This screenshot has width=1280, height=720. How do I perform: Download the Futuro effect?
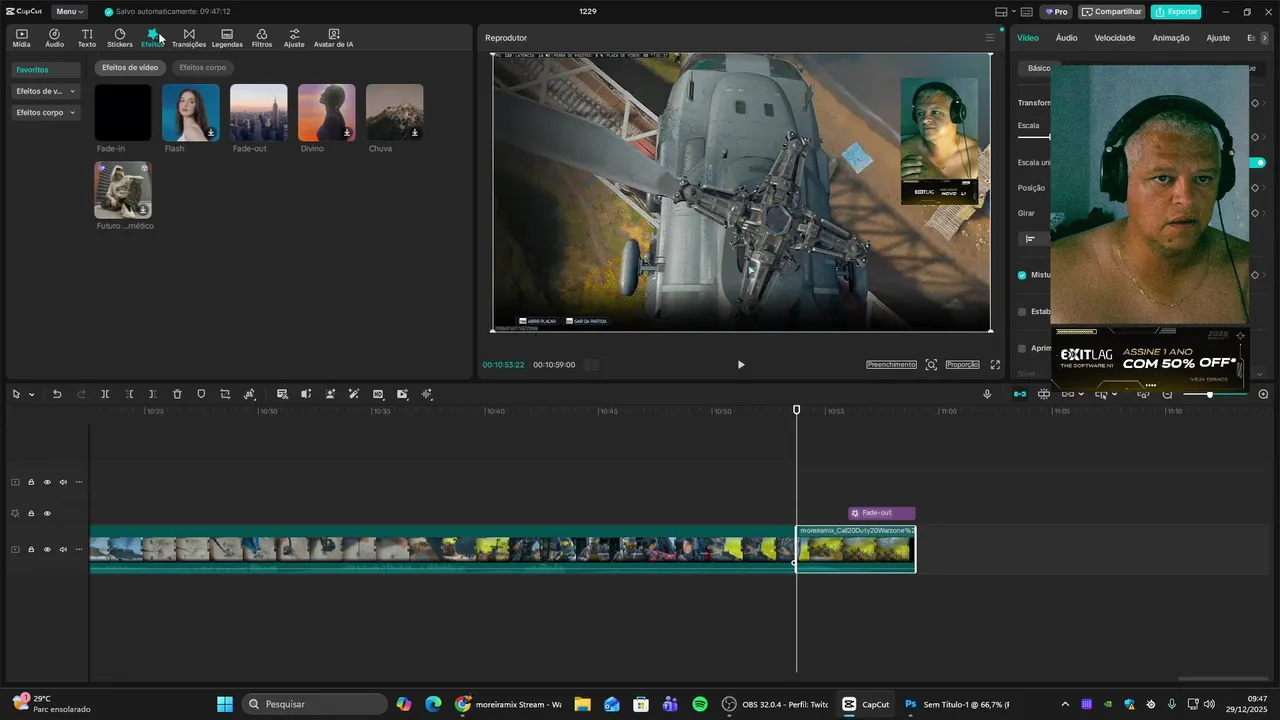point(143,210)
